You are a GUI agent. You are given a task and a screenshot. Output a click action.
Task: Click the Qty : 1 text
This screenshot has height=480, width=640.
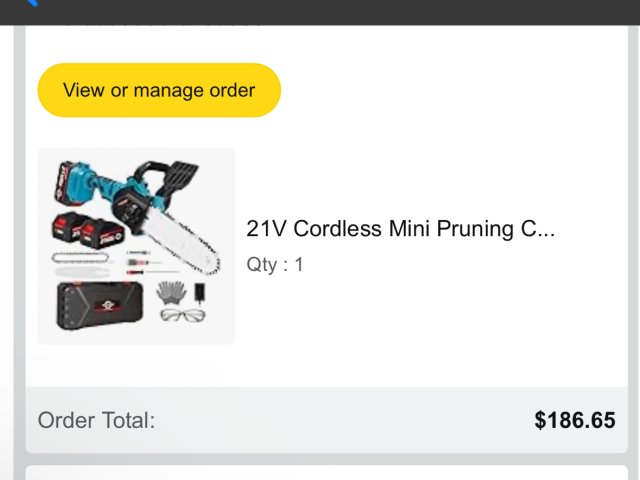point(275,265)
